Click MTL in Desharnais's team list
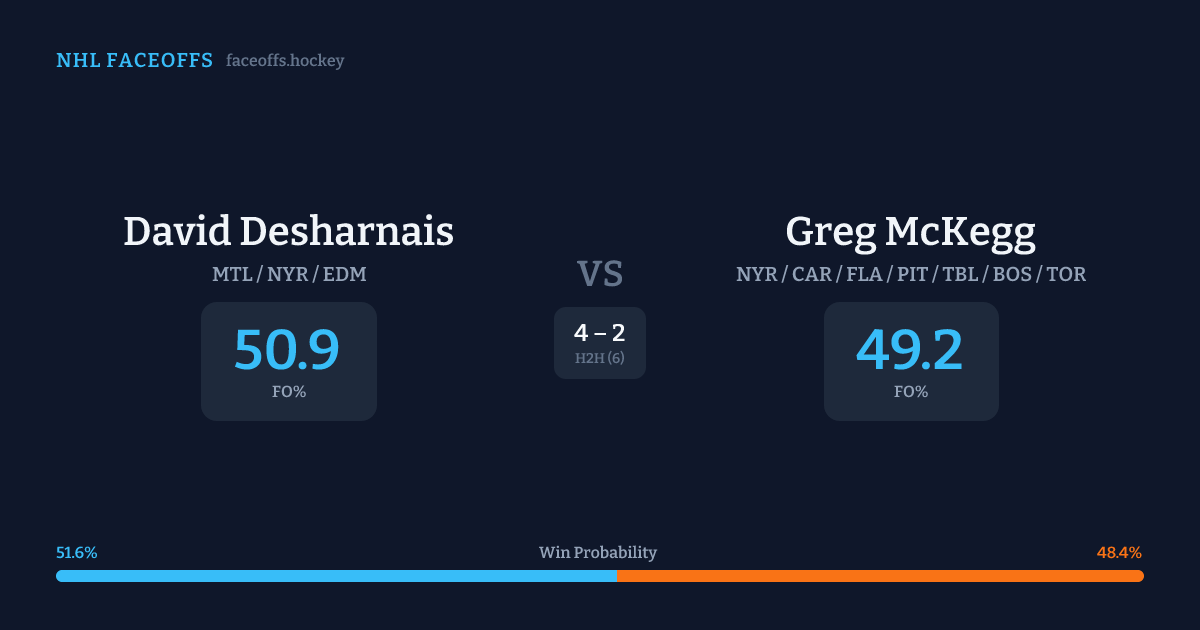The image size is (1200, 630). 231,274
